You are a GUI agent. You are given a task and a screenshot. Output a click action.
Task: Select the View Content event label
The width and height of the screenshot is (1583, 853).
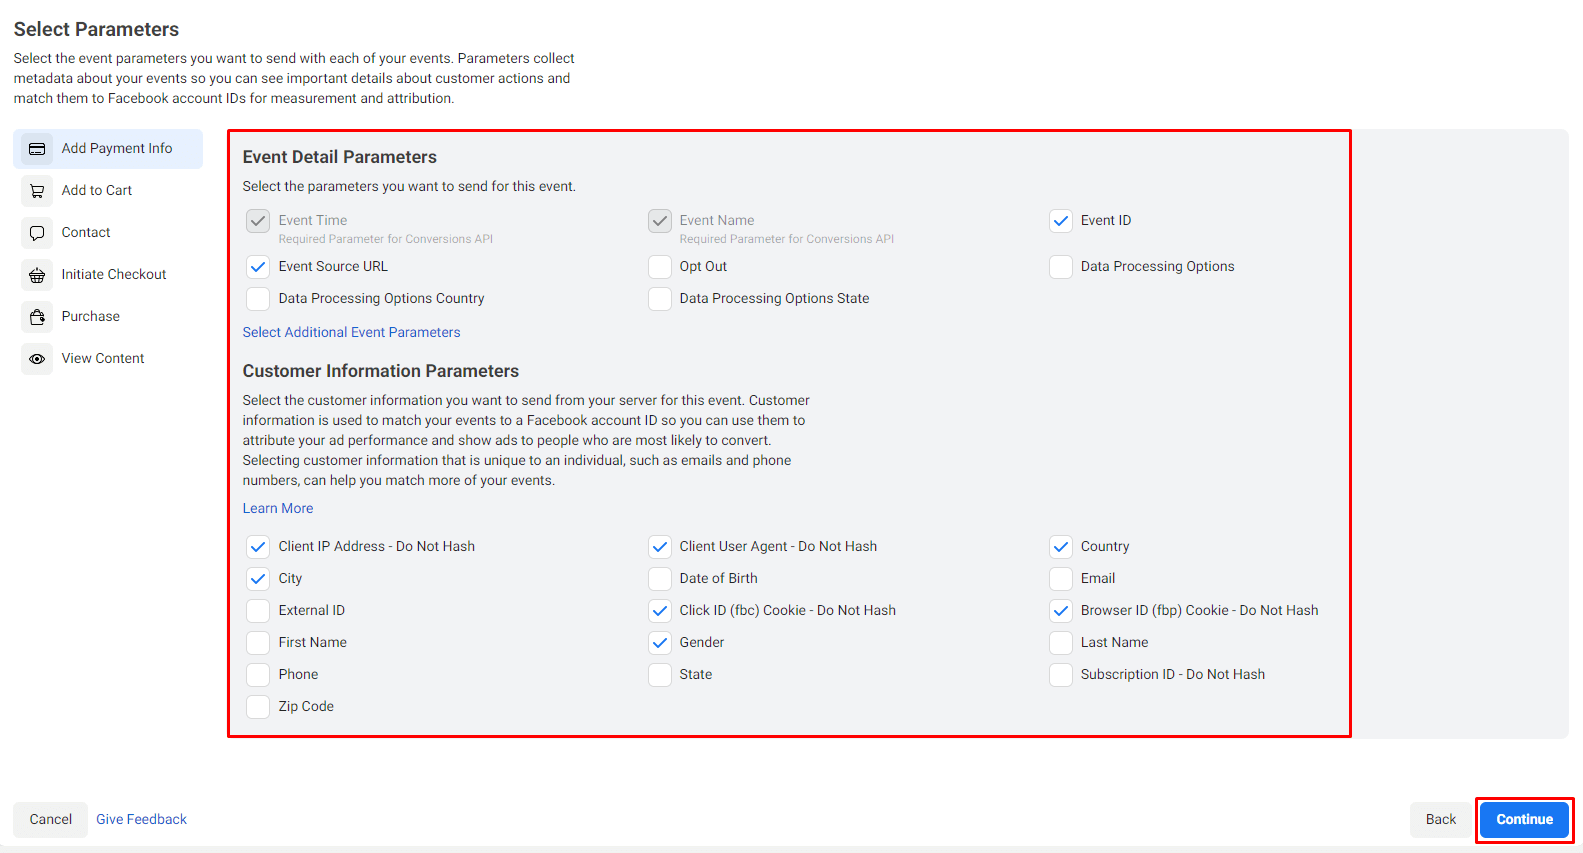tap(103, 358)
